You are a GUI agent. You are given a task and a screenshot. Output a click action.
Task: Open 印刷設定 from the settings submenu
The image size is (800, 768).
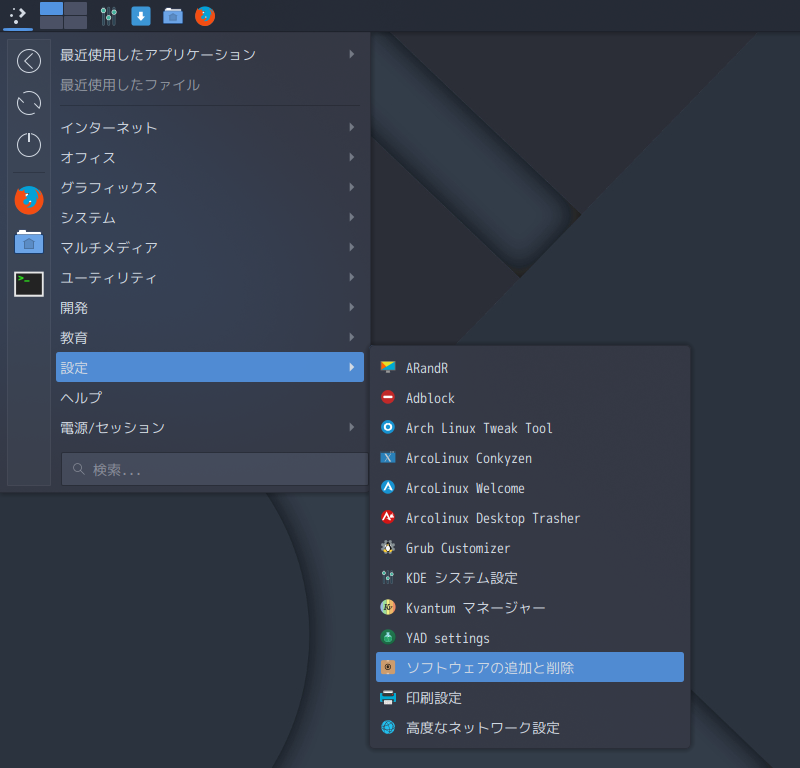530,698
